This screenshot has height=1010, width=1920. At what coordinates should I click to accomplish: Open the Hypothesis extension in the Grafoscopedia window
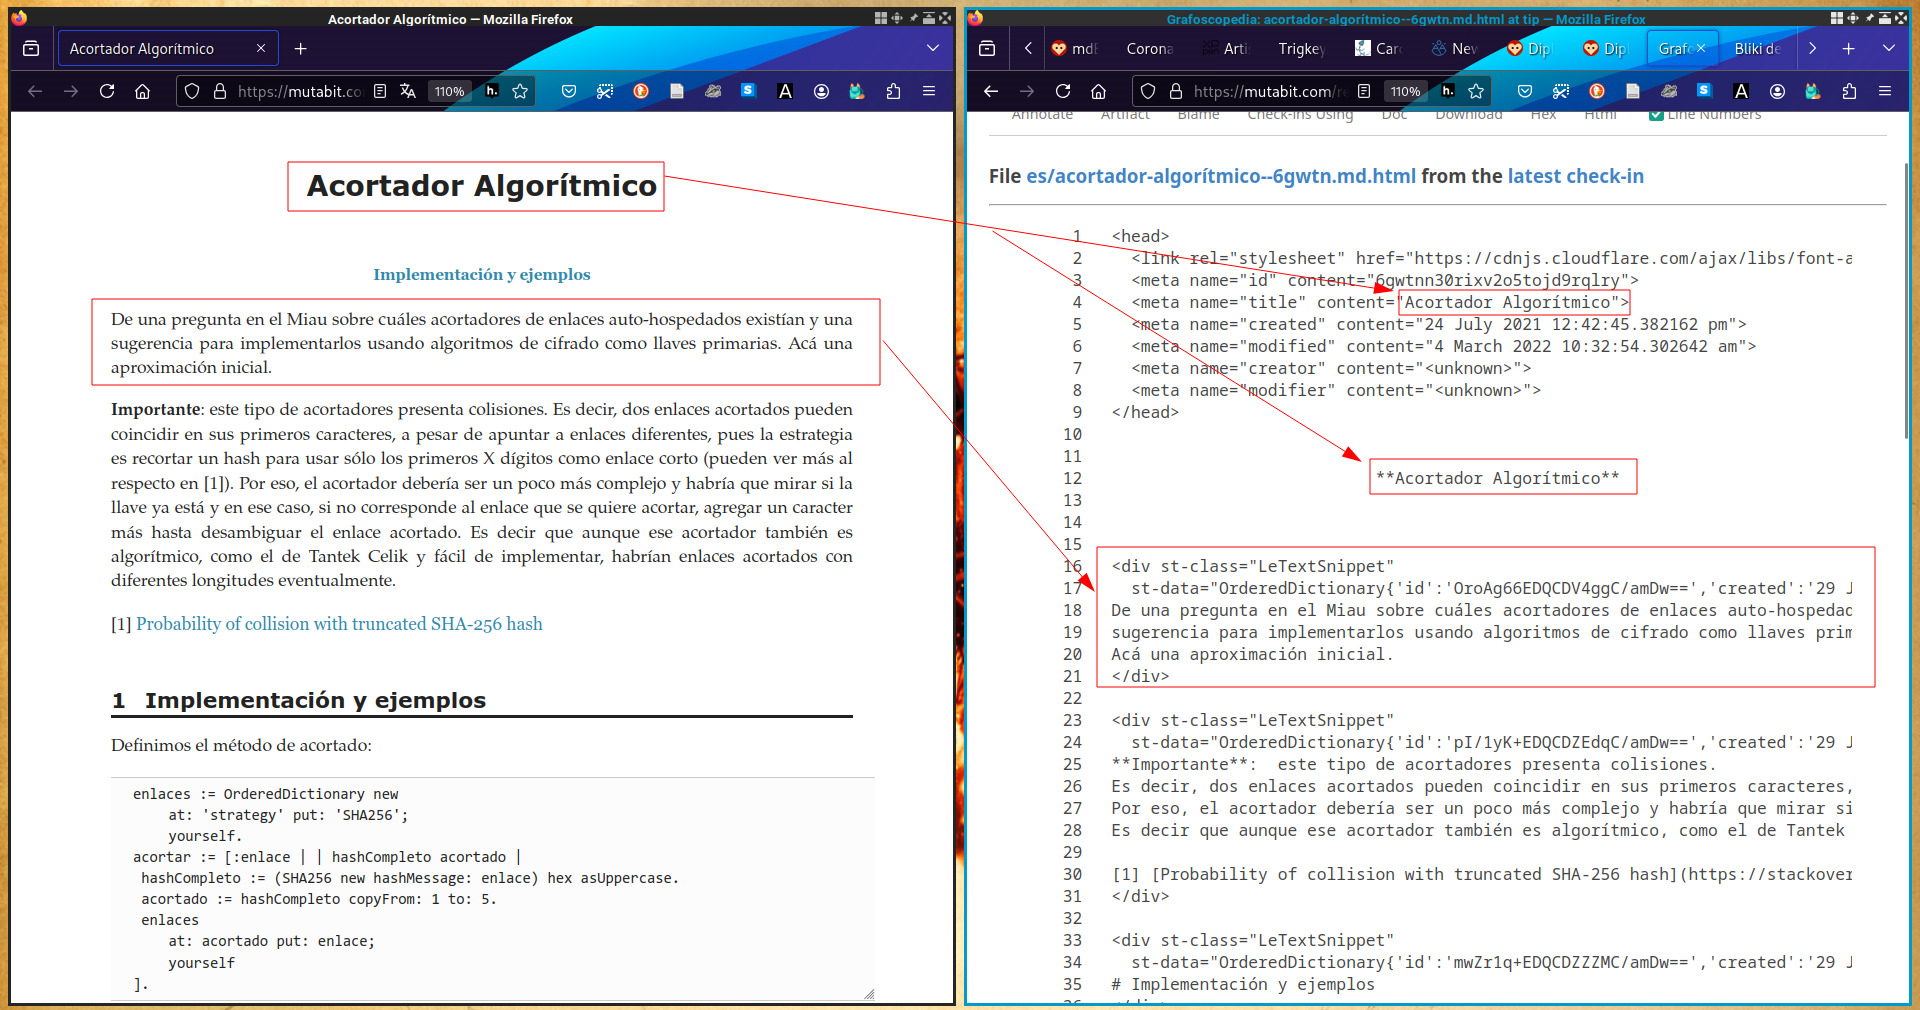coord(1448,91)
